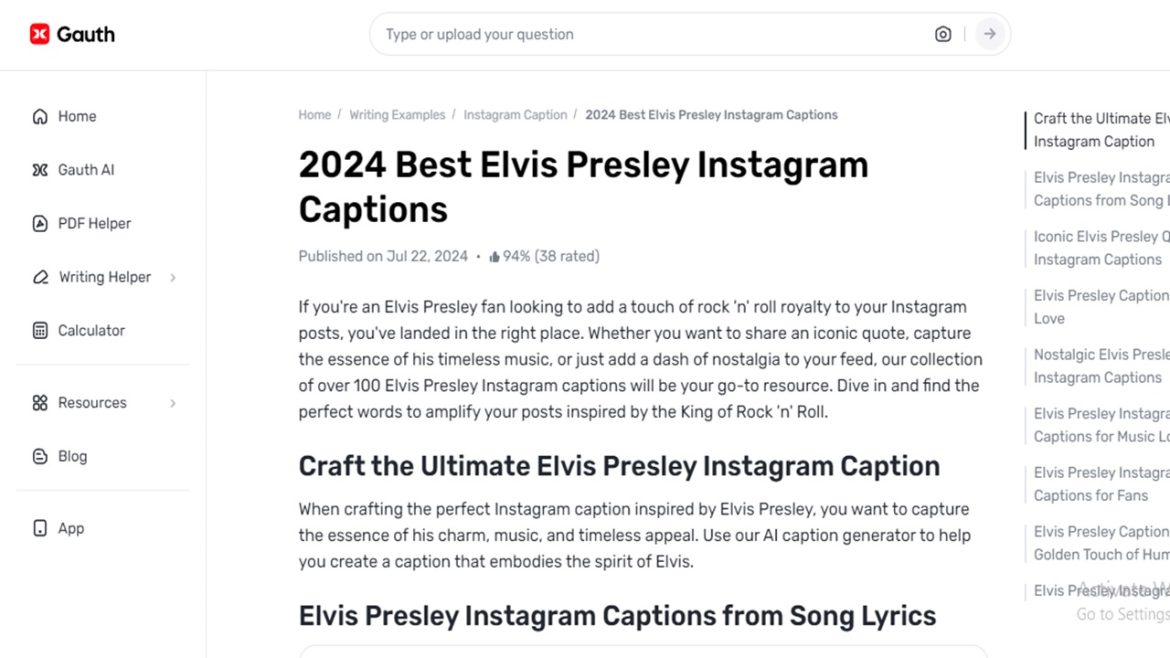Open Instagram Caption breadcrumb link
The image size is (1170, 658).
515,115
